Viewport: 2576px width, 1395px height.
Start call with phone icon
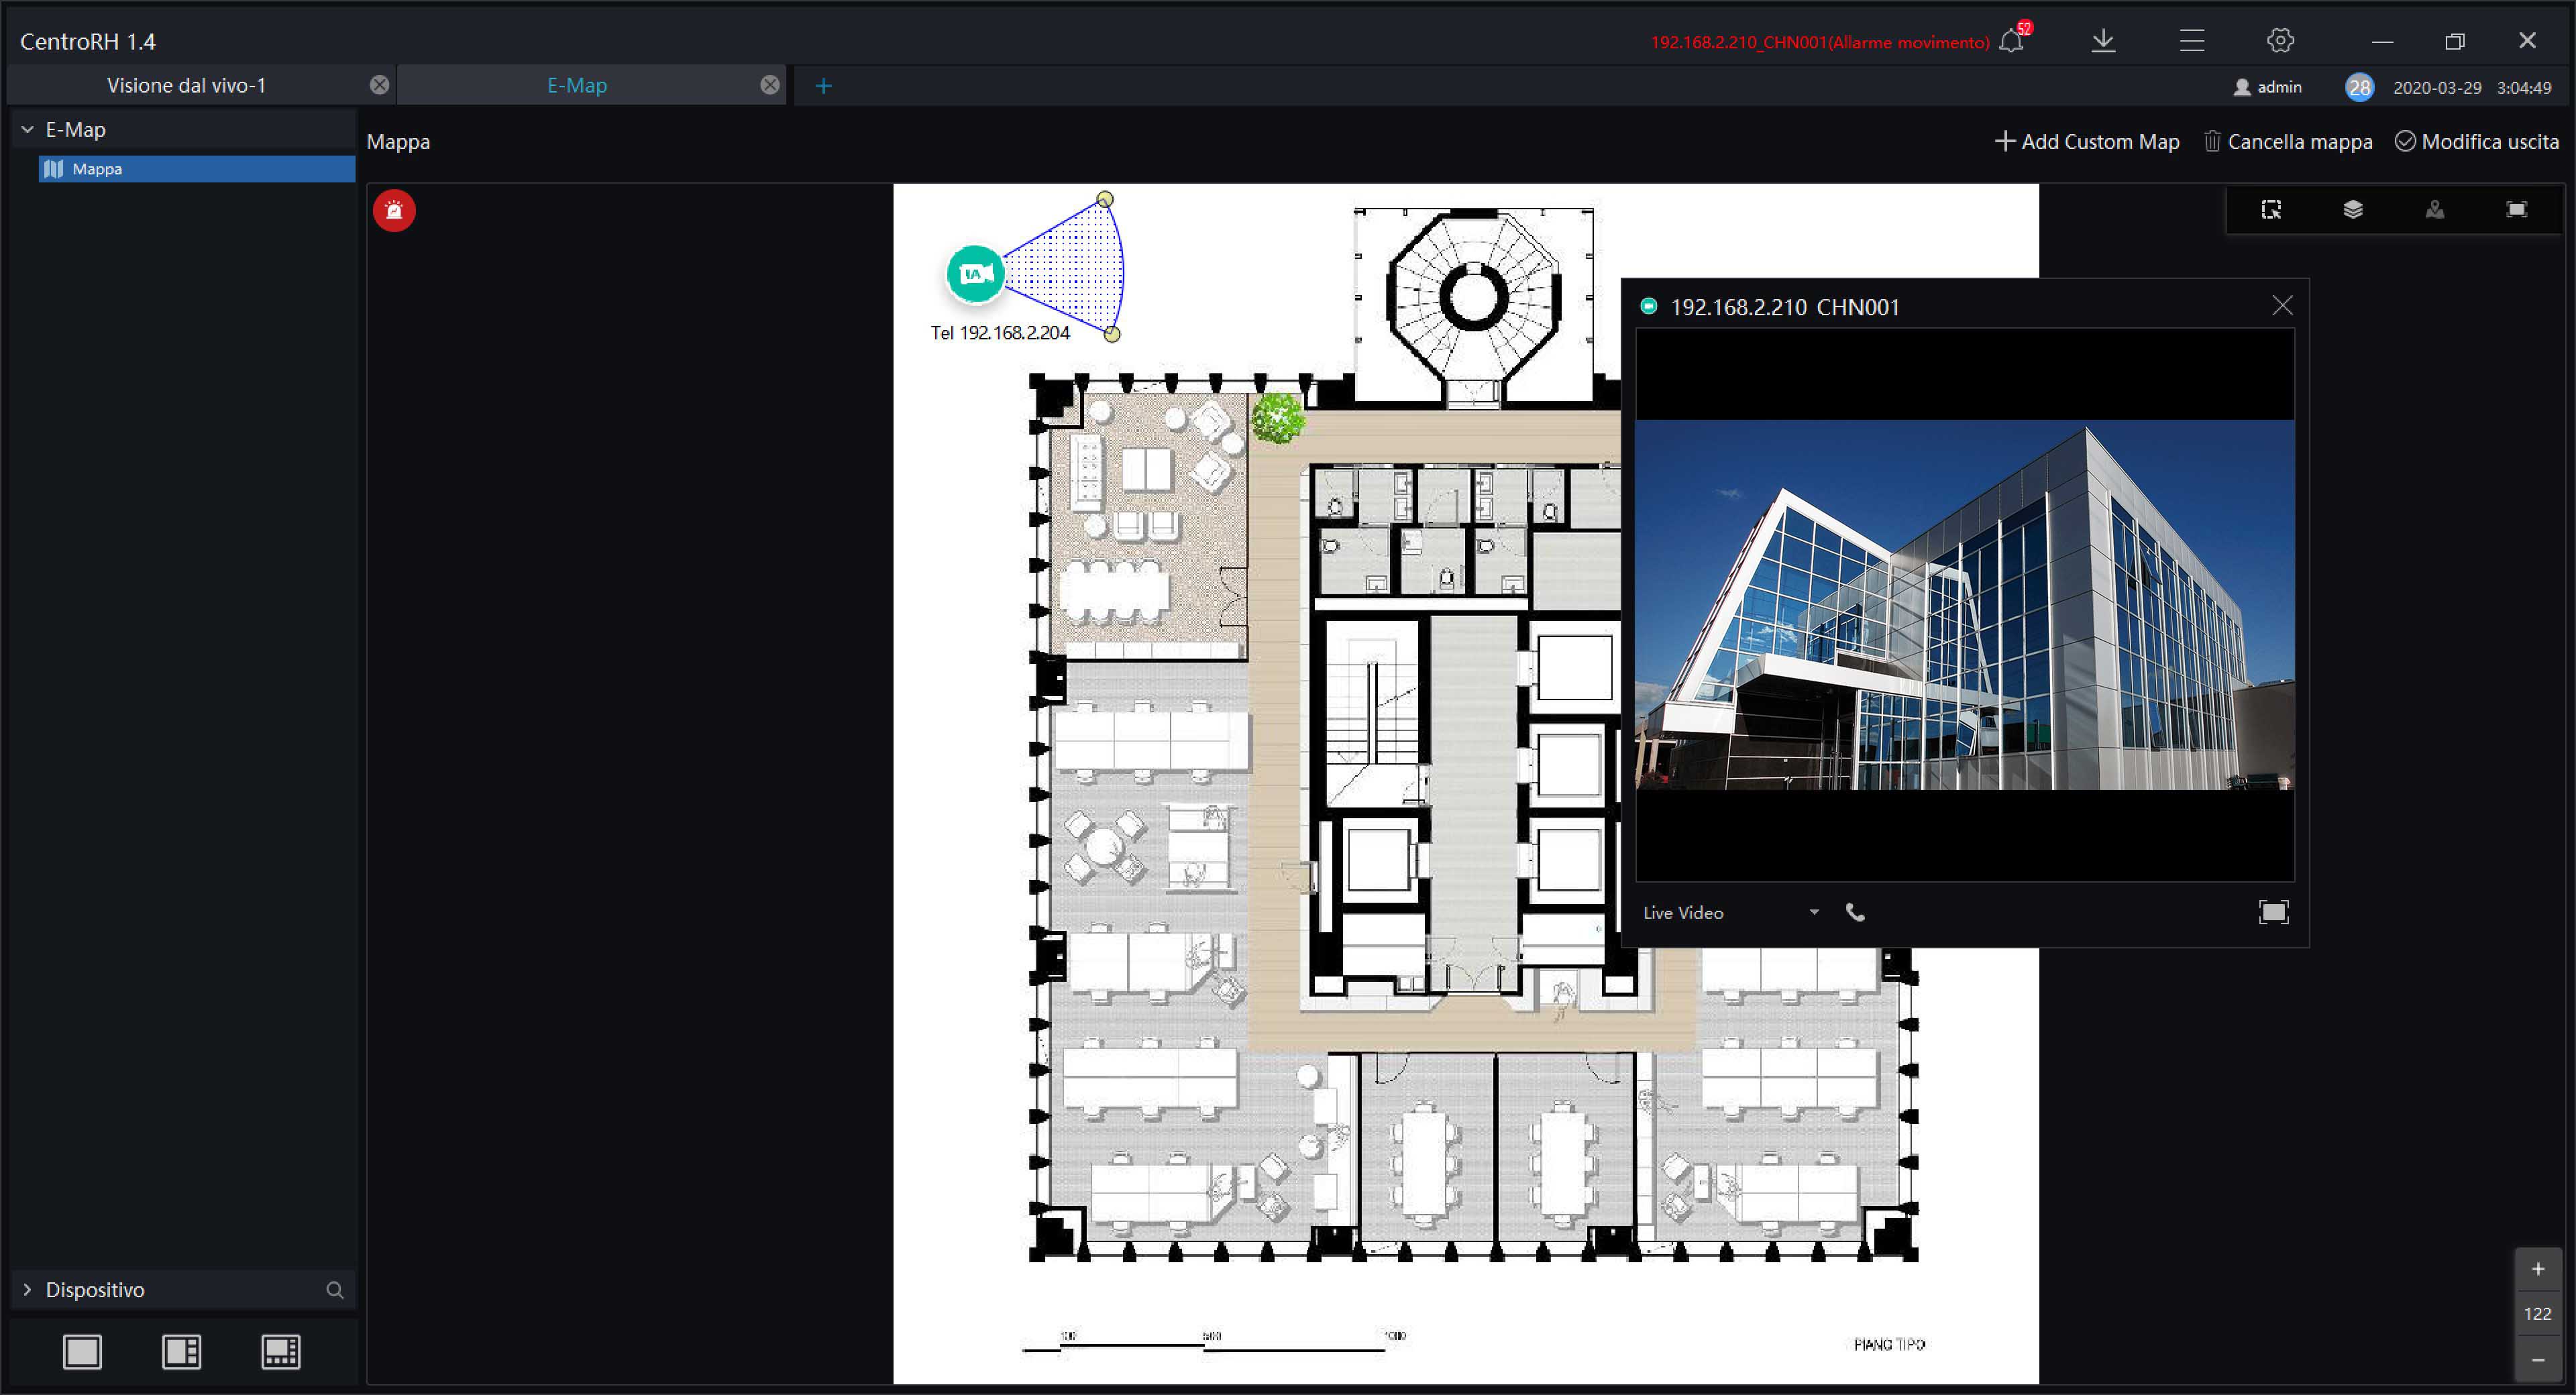tap(1855, 912)
